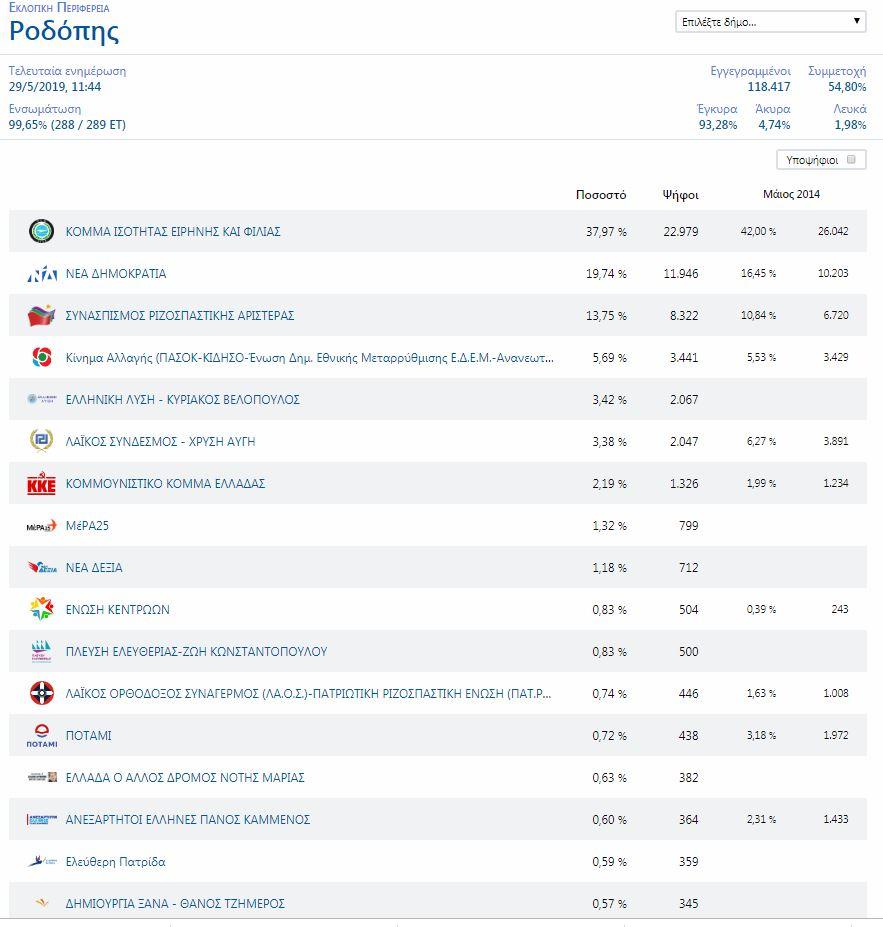Click the ΕΝΩΣΗ ΚΕΝΤΡΩΩΝ colorful star logo
Image resolution: width=883 pixels, height=927 pixels.
point(41,609)
